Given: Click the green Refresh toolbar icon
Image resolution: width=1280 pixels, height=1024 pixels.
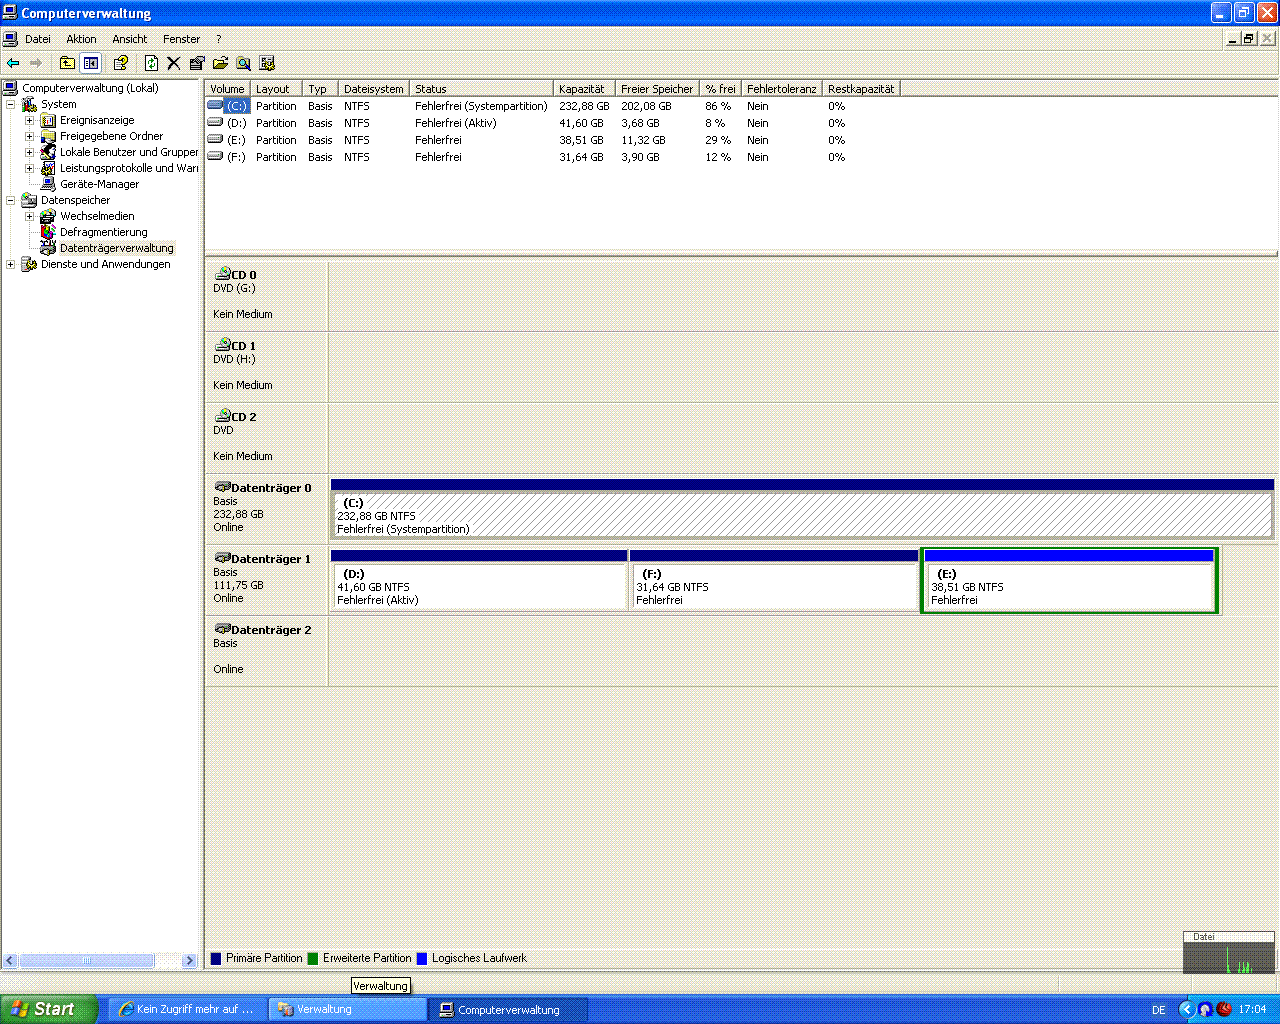Looking at the screenshot, I should (x=151, y=63).
